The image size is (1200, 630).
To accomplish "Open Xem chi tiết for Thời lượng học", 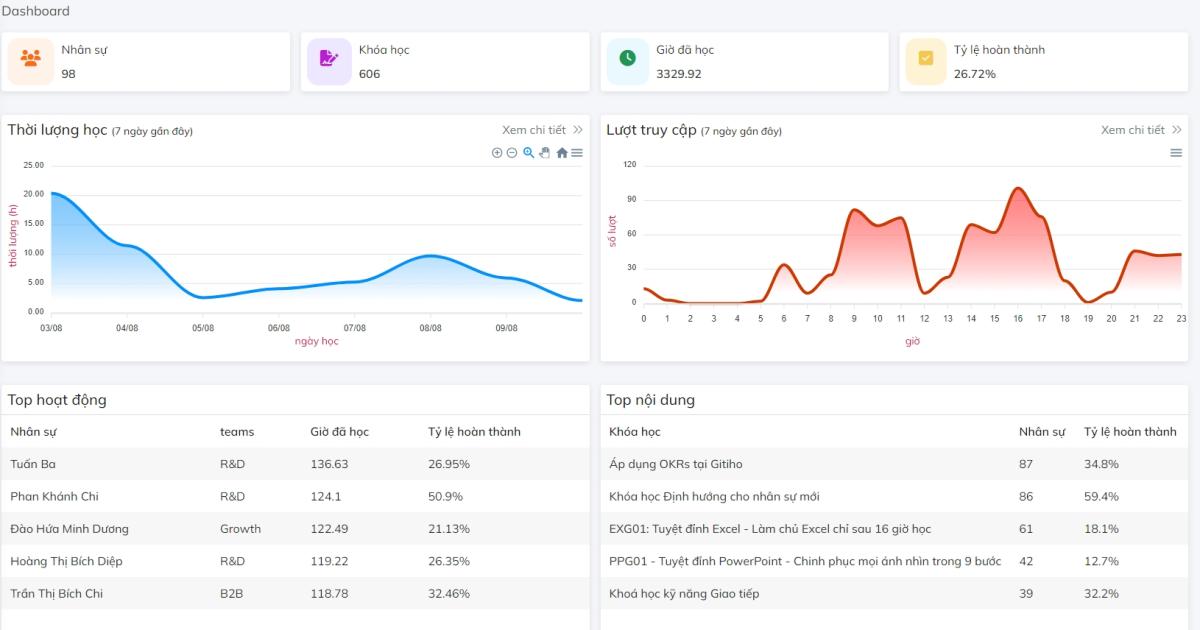I will tap(542, 130).
